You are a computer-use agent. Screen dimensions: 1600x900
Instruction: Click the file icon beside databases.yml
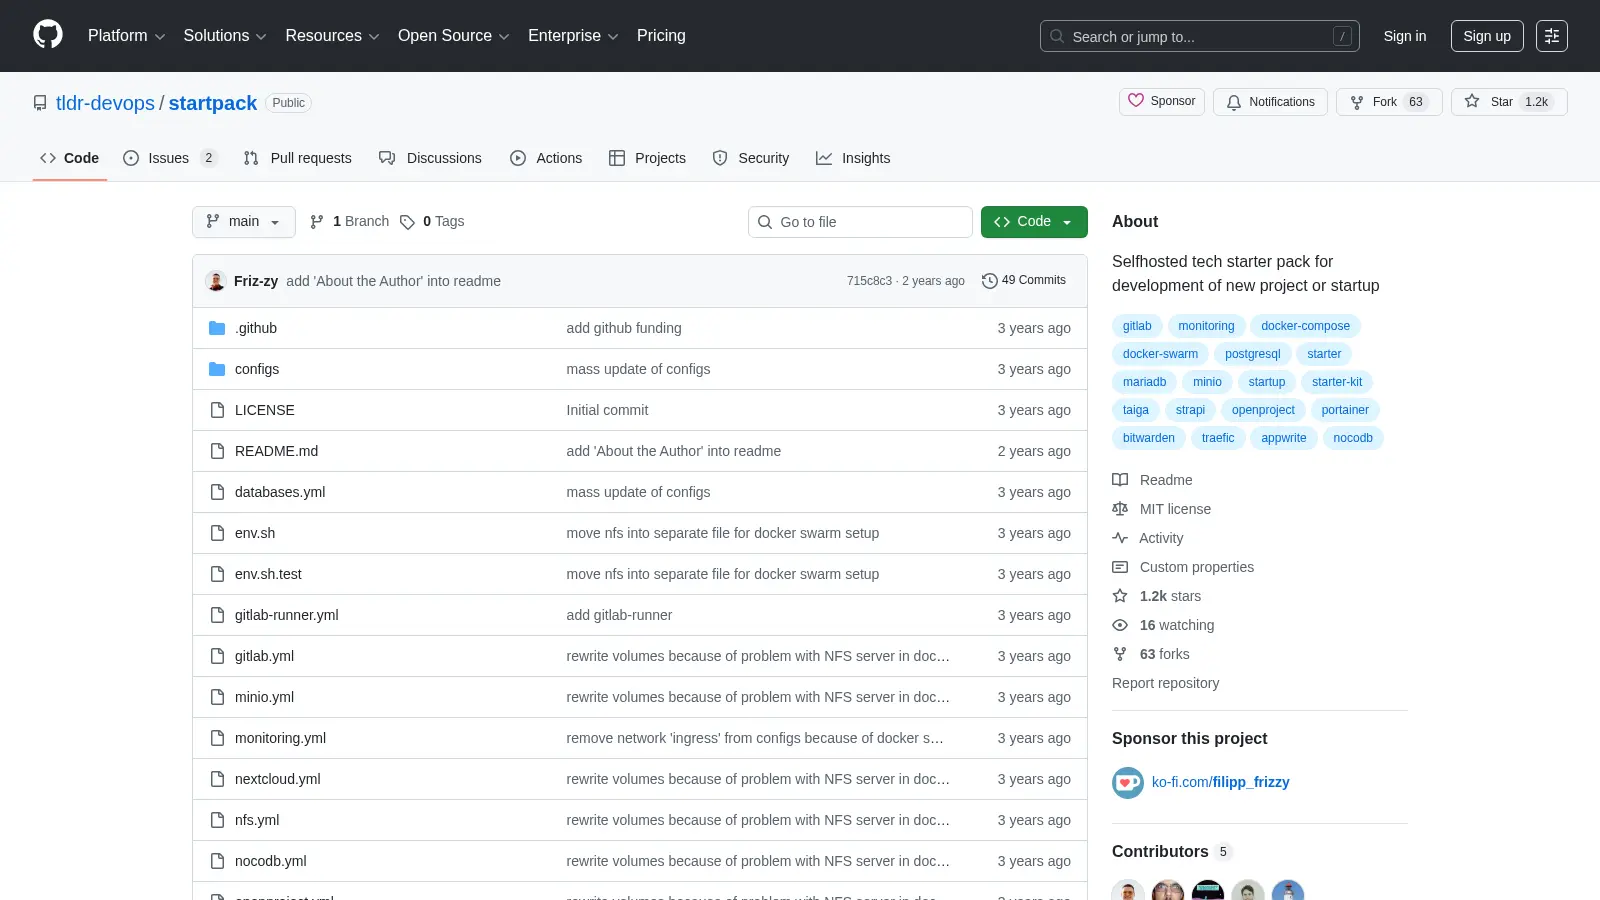point(217,492)
